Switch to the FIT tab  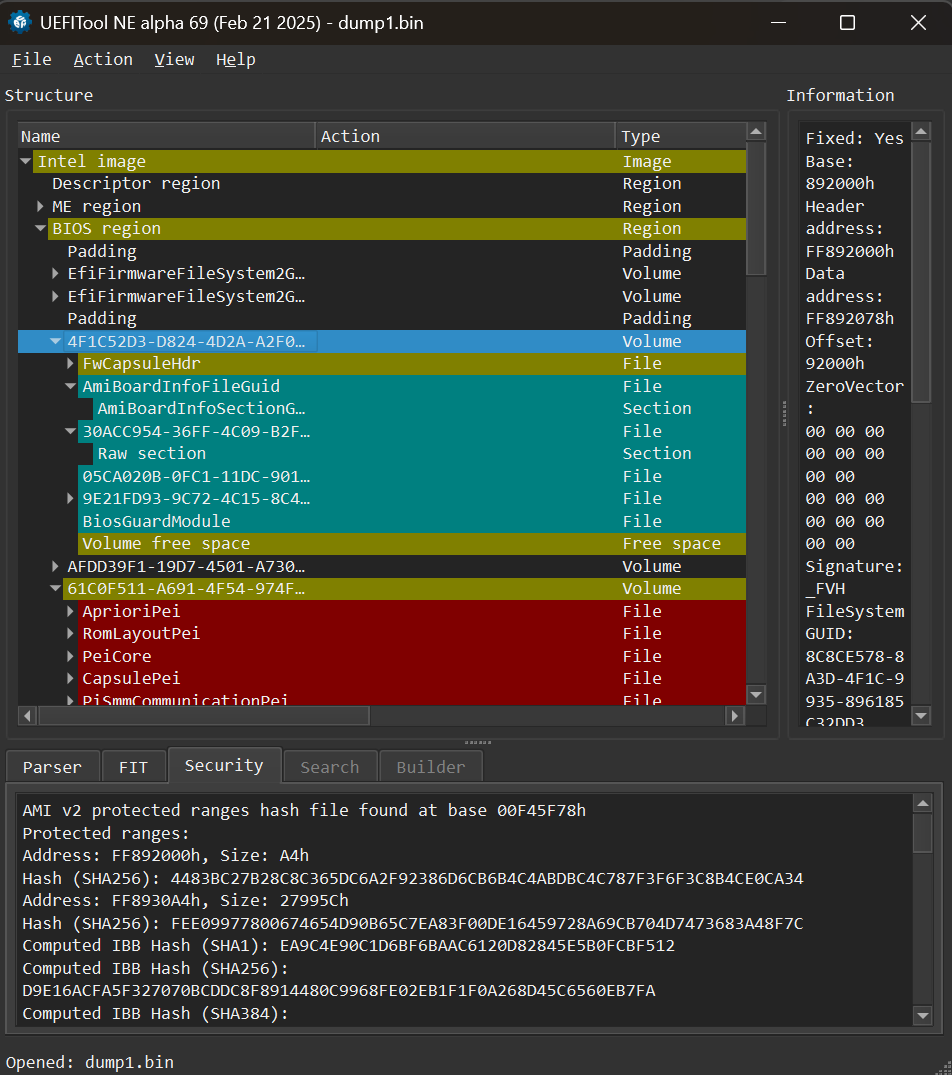click(134, 766)
